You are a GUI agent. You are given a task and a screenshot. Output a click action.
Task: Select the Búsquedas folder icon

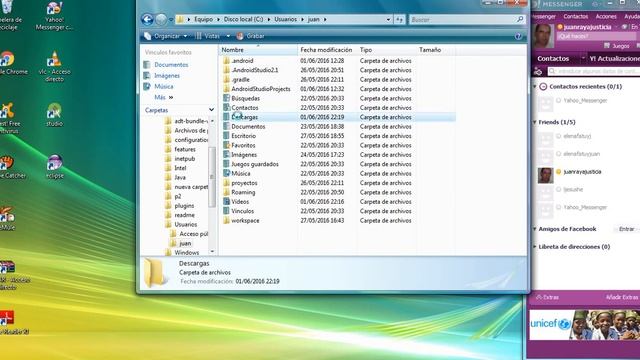coord(227,98)
